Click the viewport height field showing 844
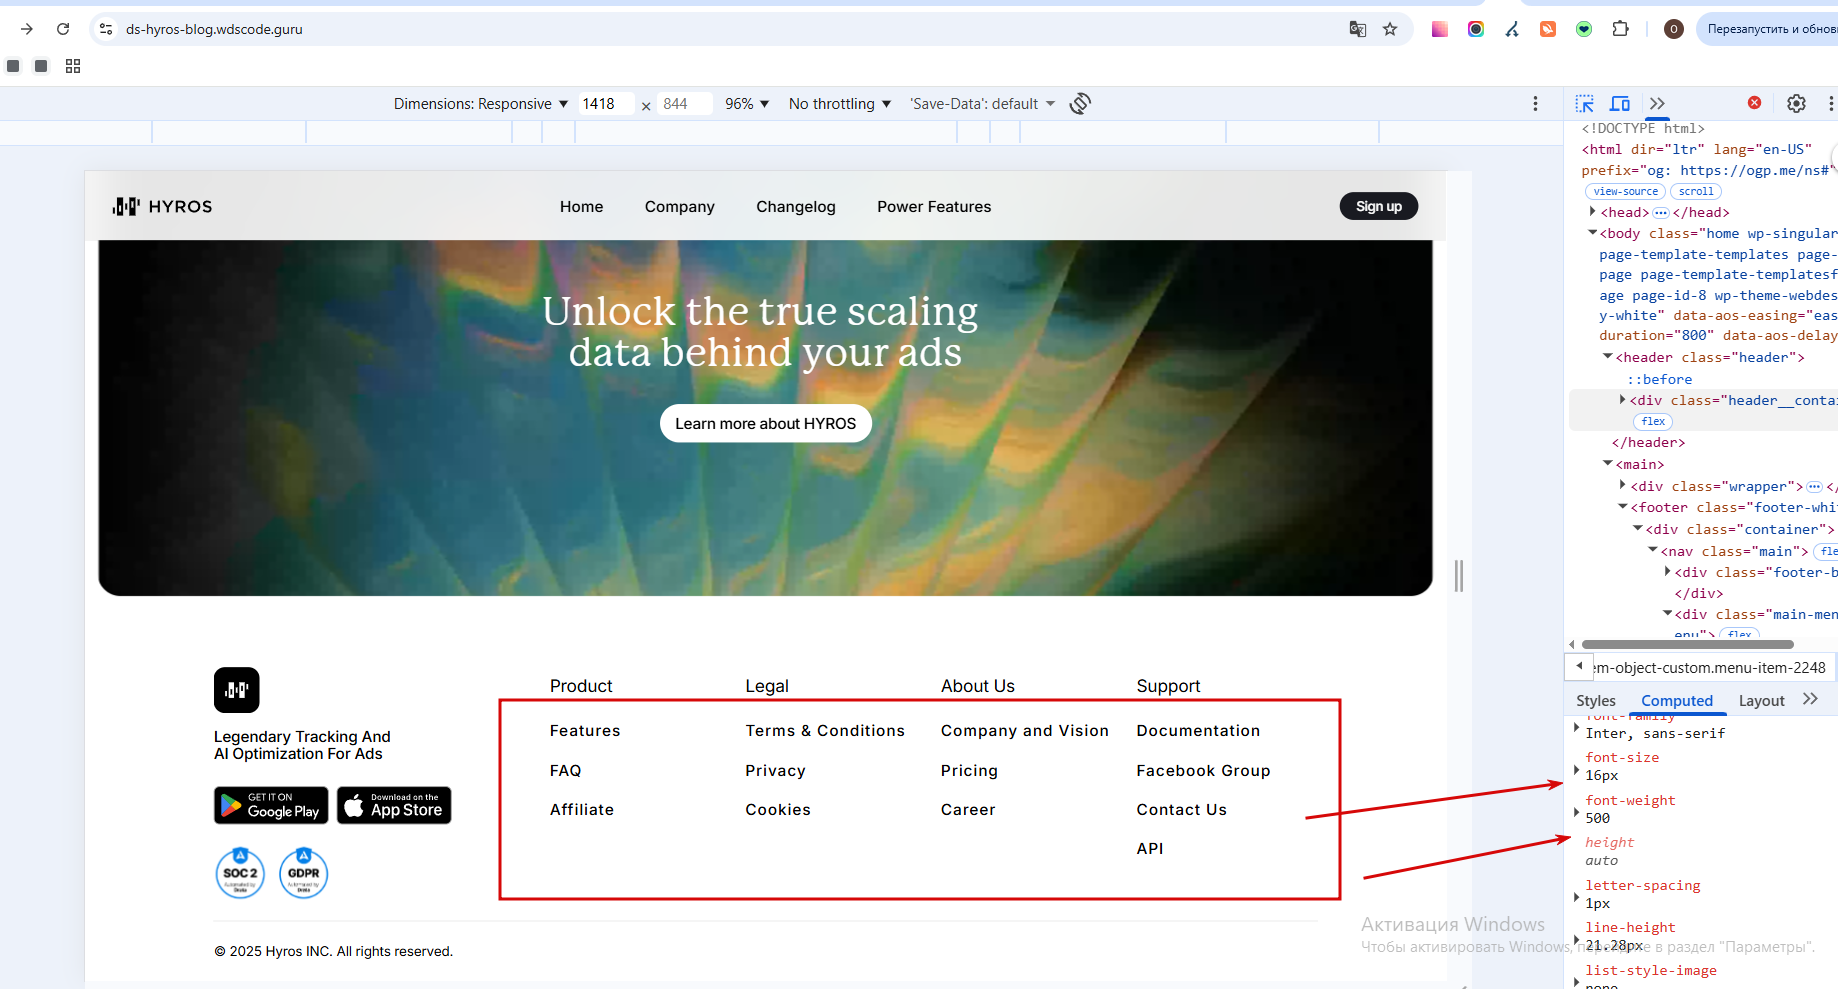The width and height of the screenshot is (1838, 989). 684,104
